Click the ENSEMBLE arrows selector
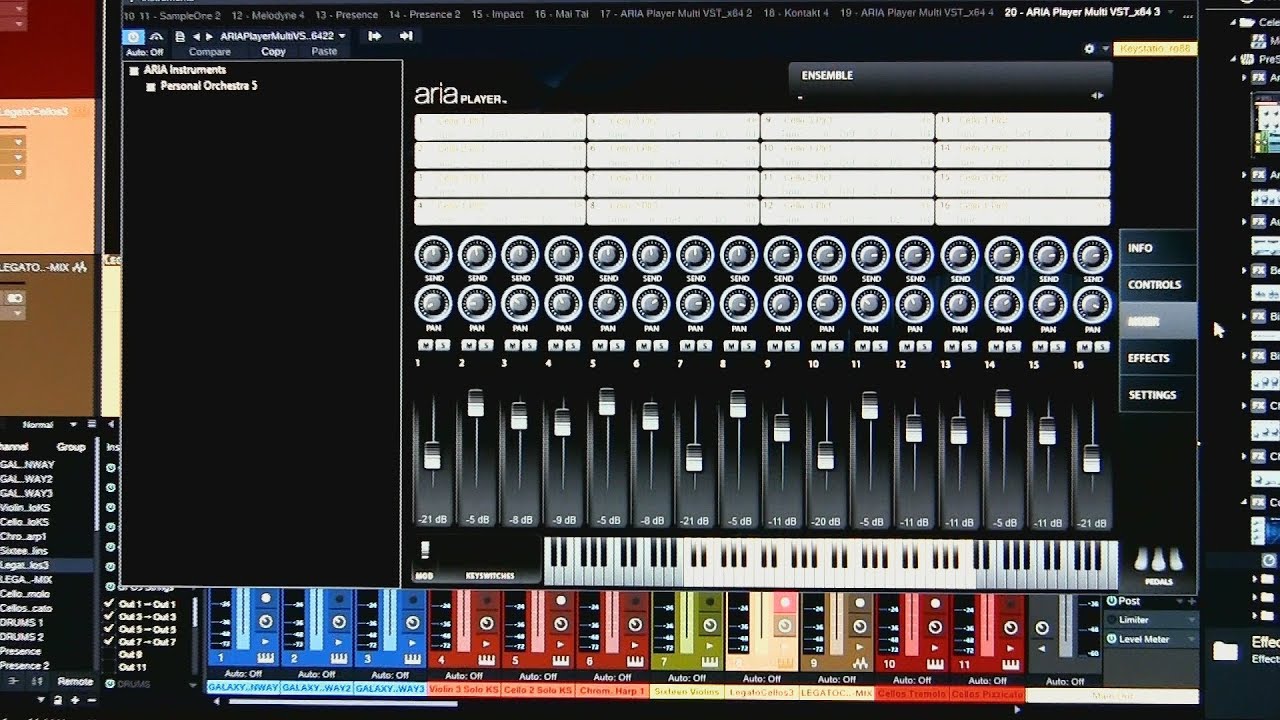 click(x=1098, y=96)
